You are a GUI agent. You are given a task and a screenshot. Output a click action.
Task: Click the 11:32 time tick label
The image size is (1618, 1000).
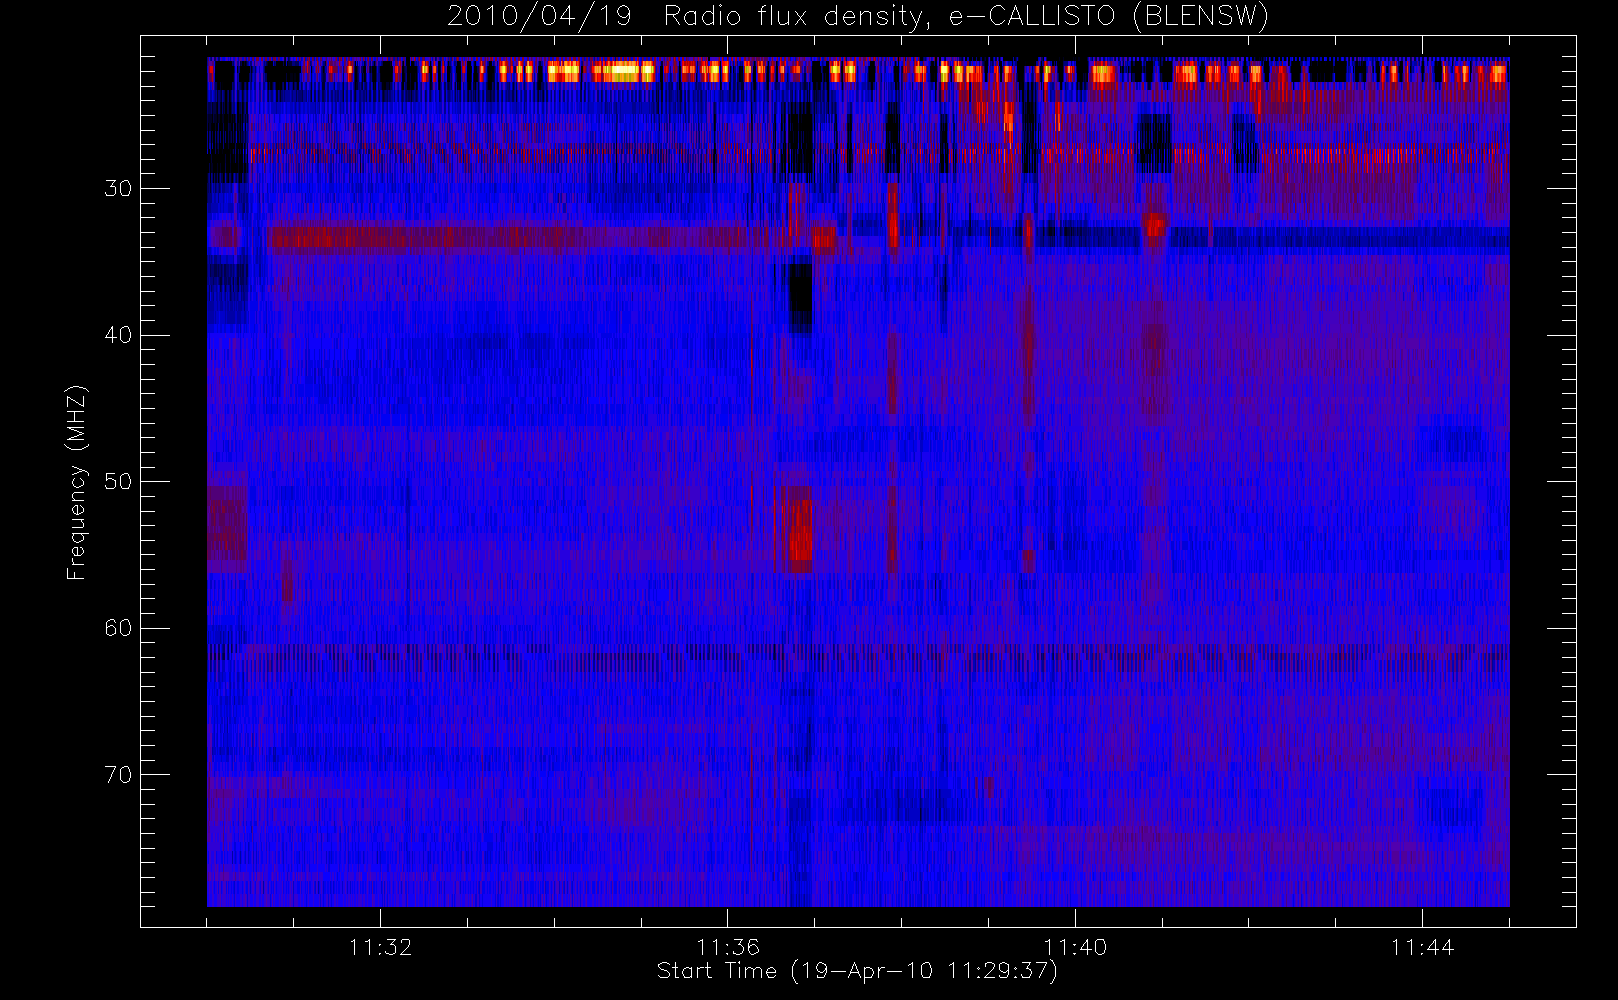click(x=380, y=947)
